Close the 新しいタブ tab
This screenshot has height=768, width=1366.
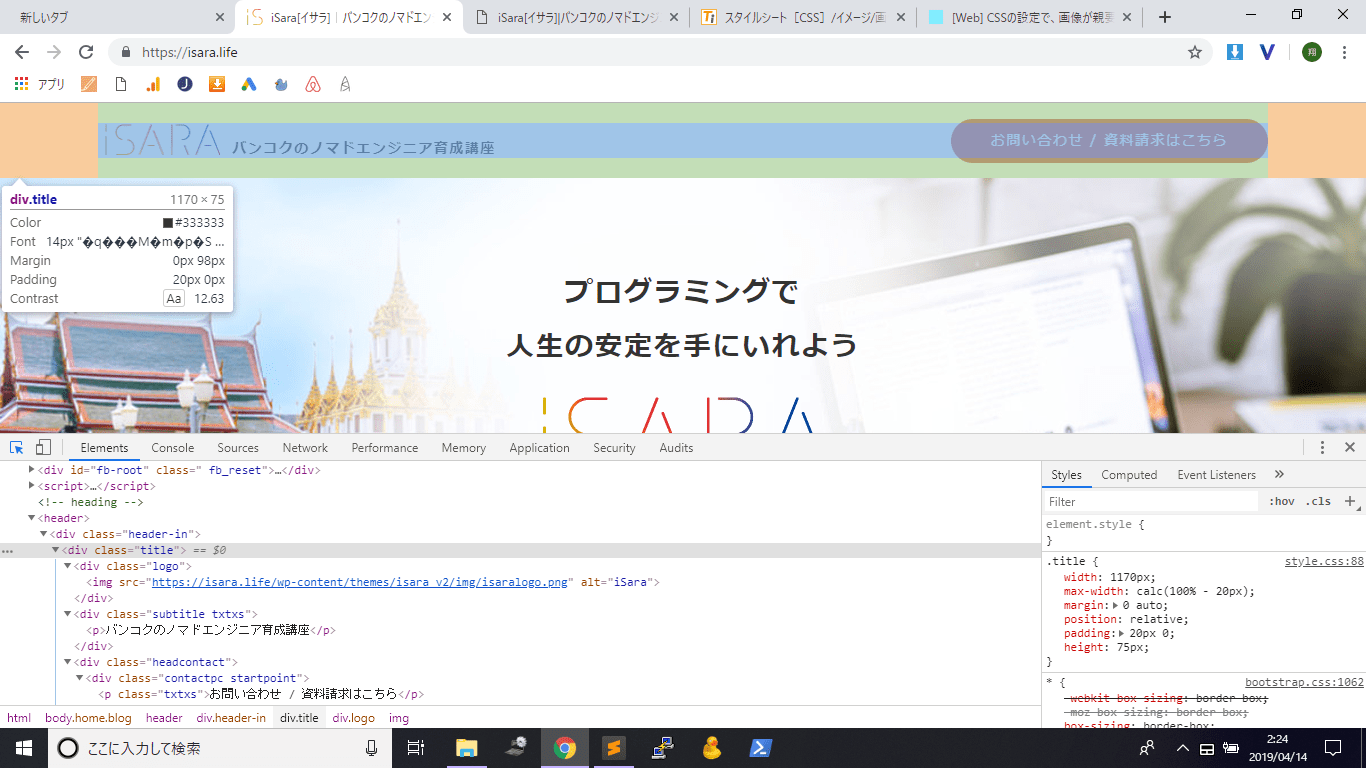pos(220,17)
